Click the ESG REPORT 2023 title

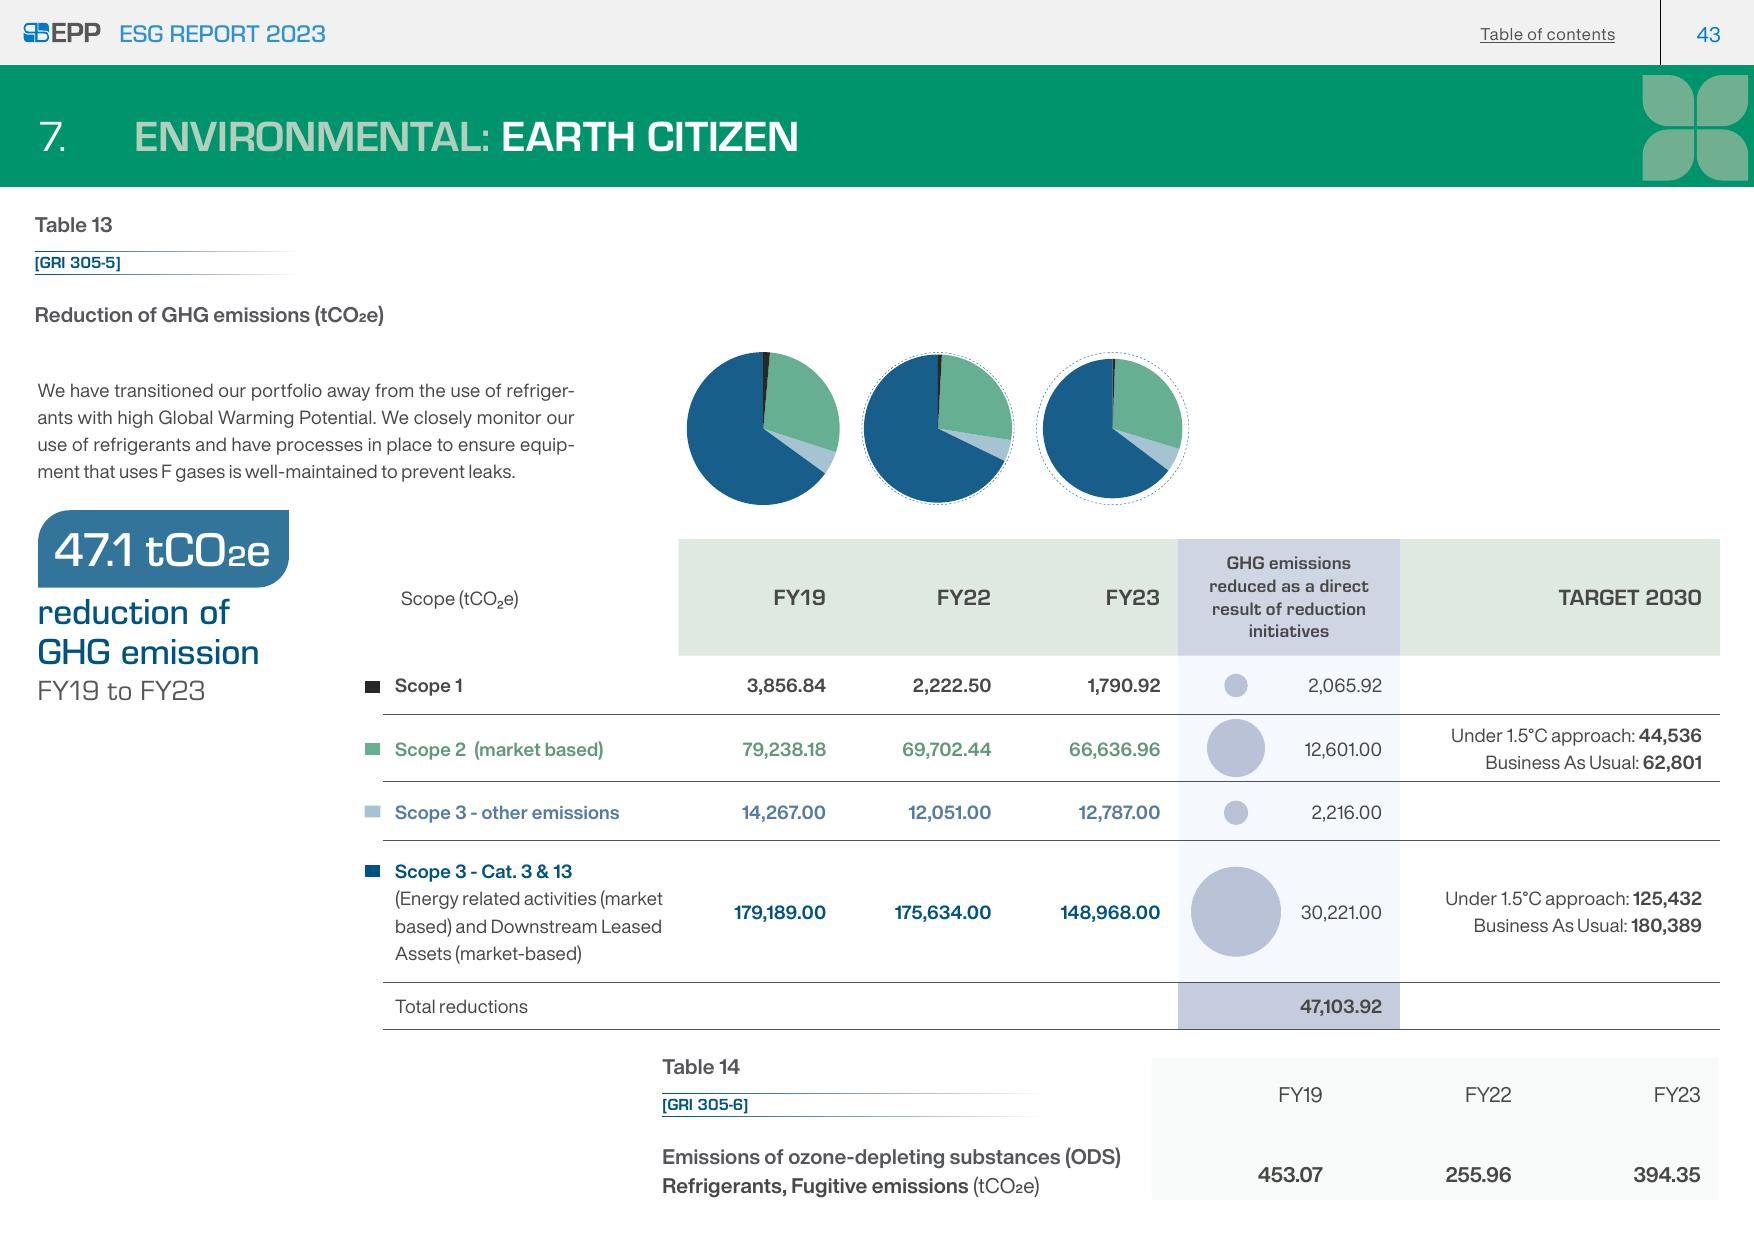(x=222, y=34)
